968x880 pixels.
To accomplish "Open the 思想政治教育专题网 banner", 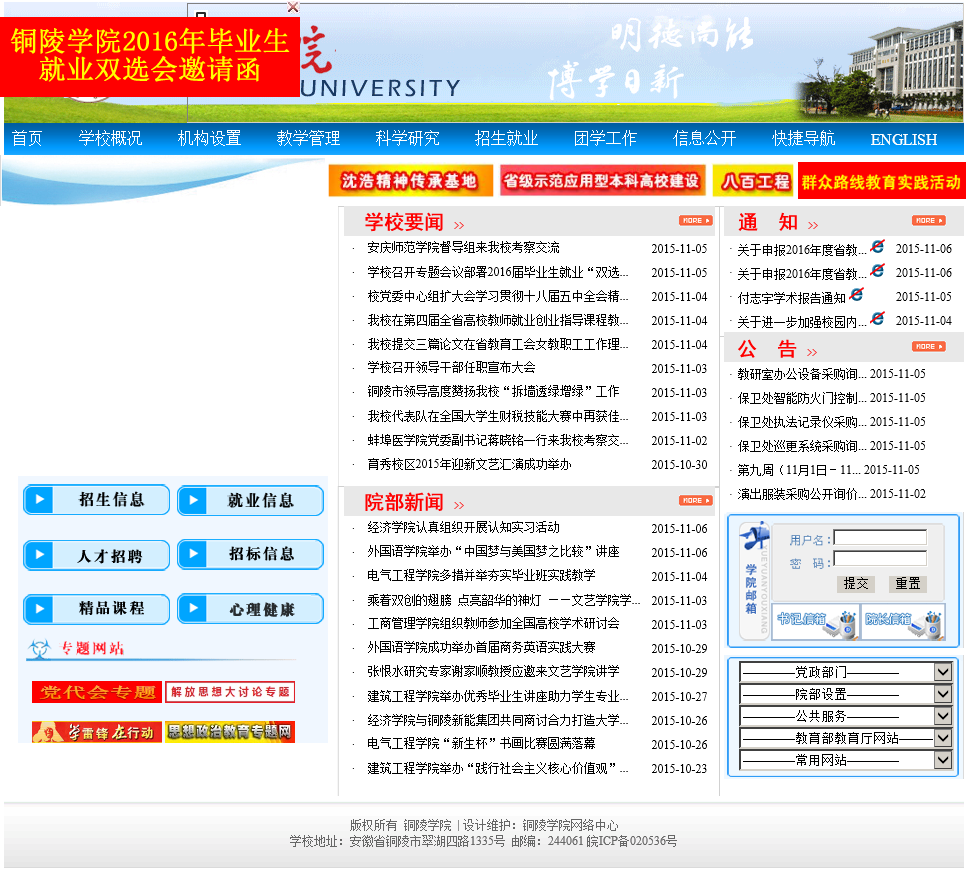I will [230, 732].
